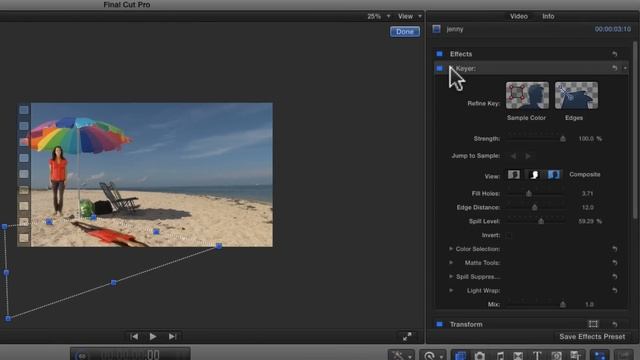Image resolution: width=640 pixels, height=360 pixels.
Task: Toggle the Inspector panel button
Action: [600, 356]
